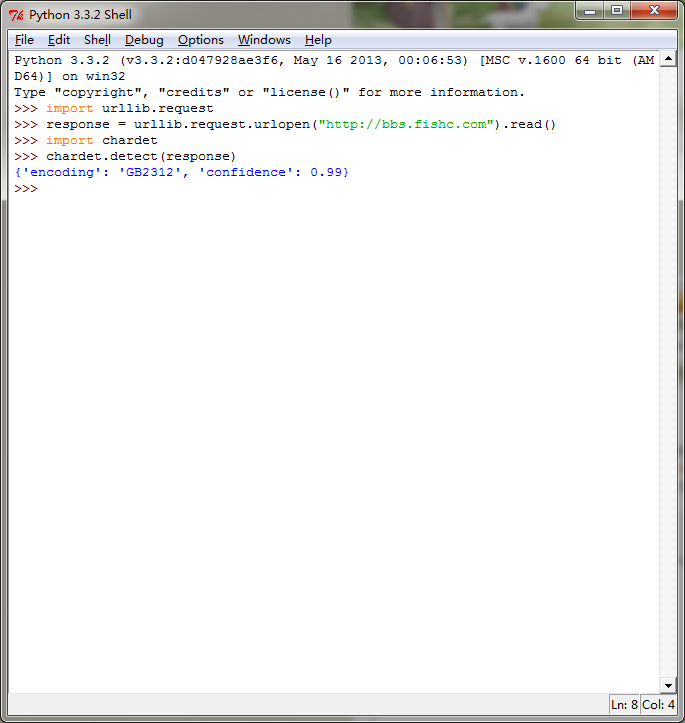
Task: Open the Shell menu
Action: (x=97, y=40)
